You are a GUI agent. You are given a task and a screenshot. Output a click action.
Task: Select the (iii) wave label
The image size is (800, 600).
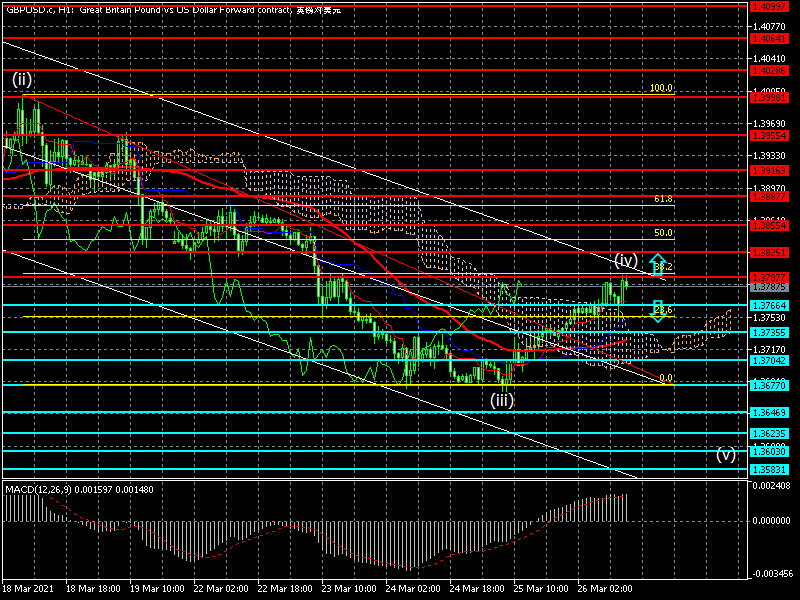tap(502, 400)
